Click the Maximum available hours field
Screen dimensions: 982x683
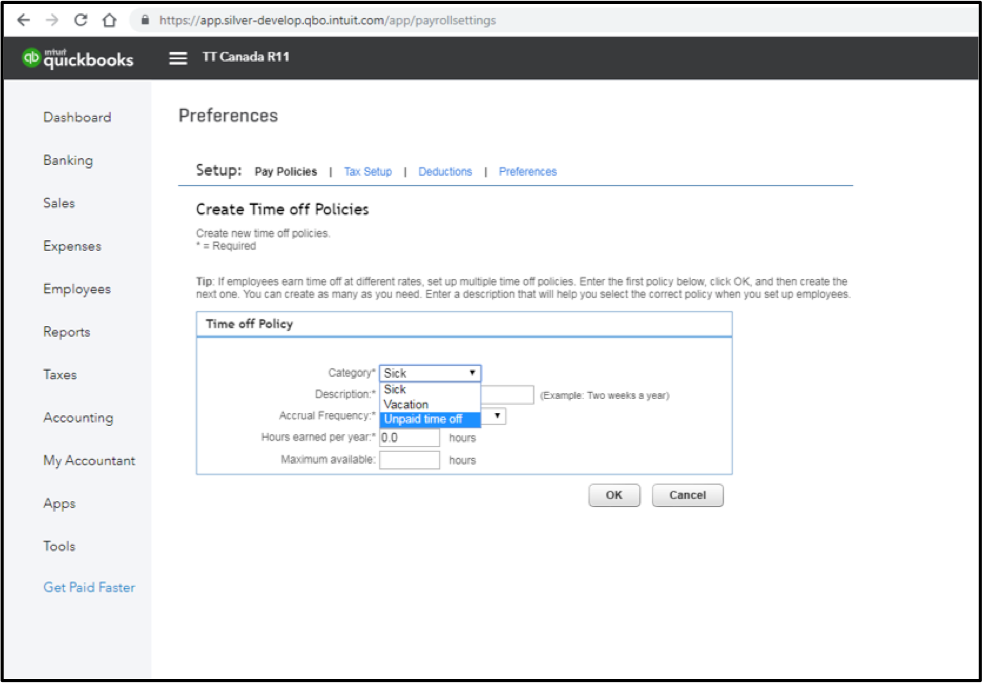[410, 460]
